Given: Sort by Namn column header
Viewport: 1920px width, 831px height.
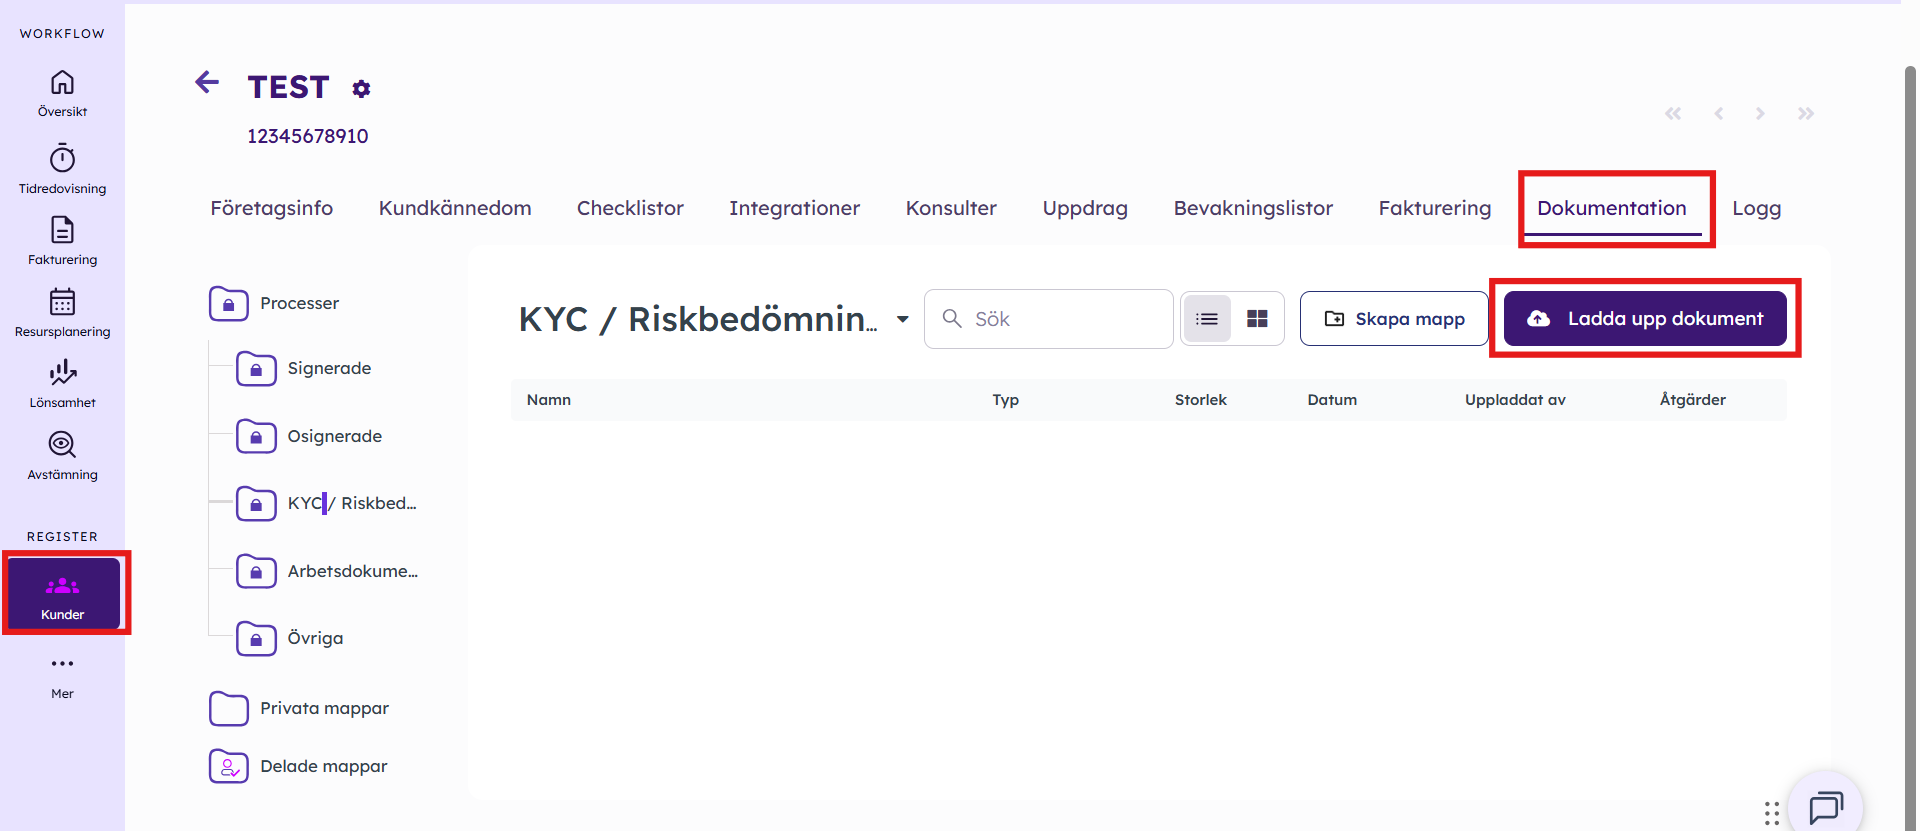Looking at the screenshot, I should click(x=549, y=400).
